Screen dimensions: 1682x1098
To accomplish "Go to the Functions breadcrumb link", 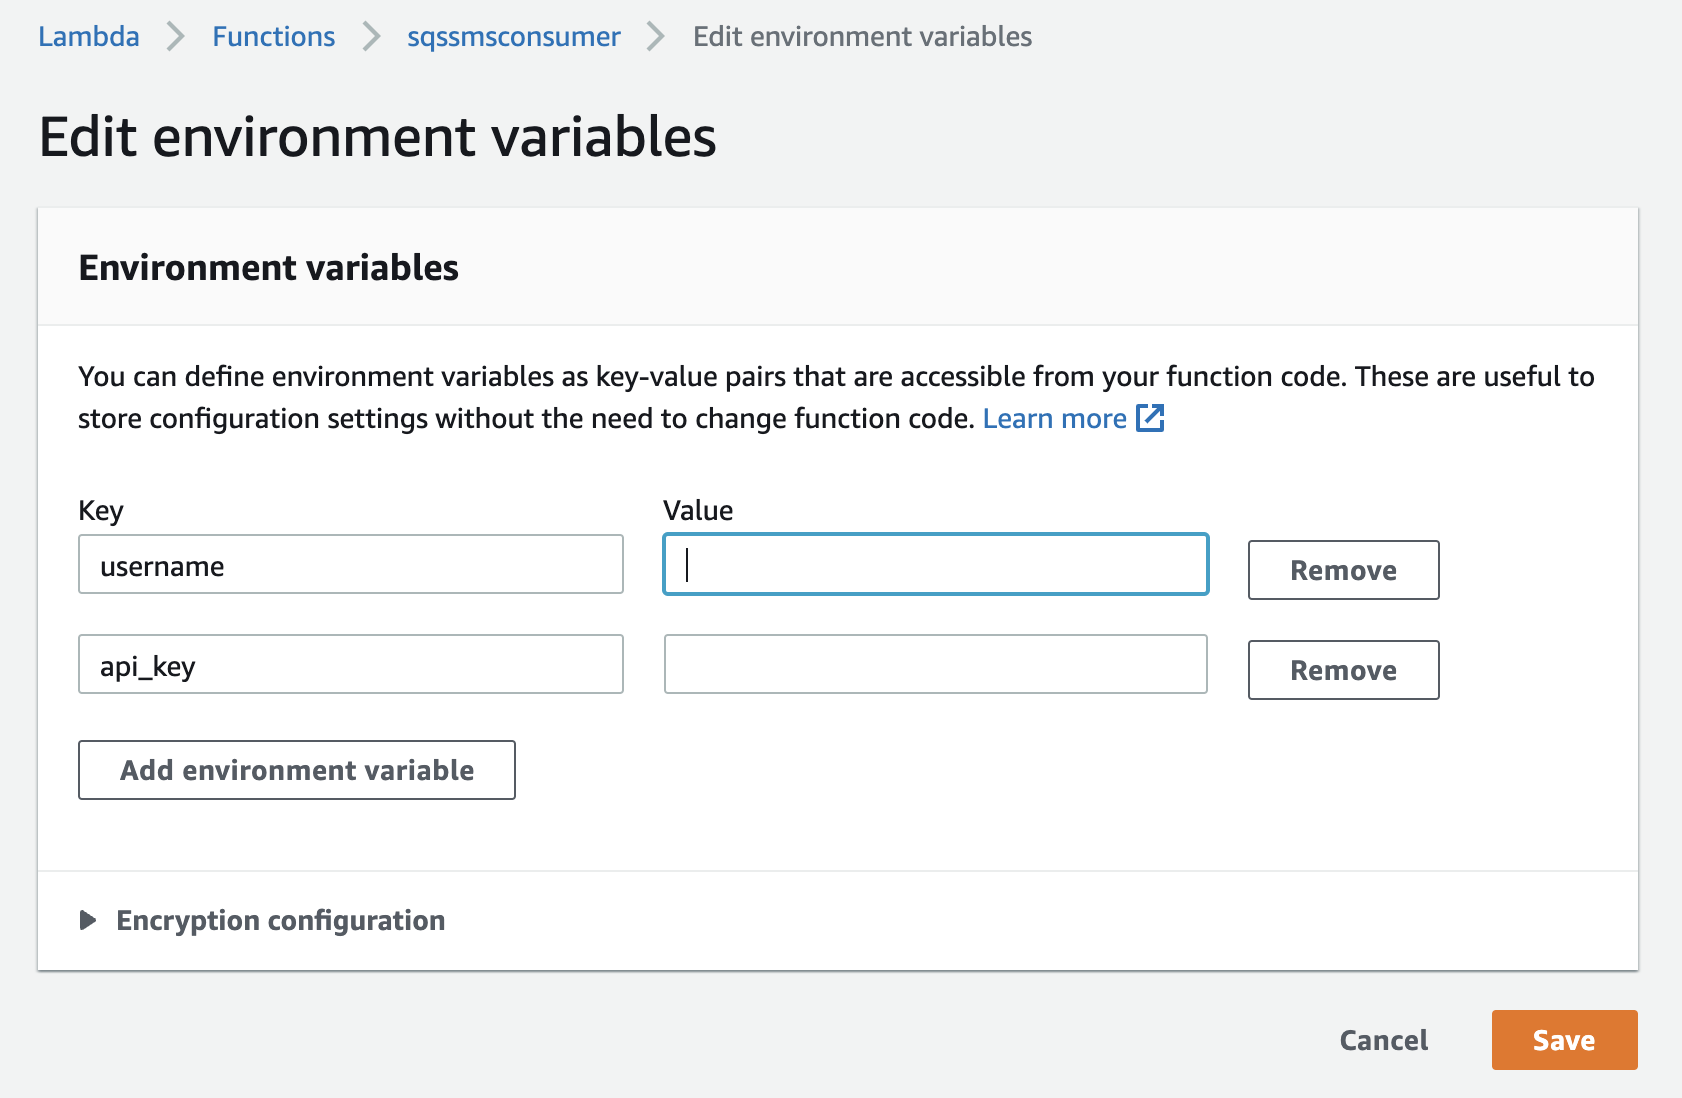I will (x=273, y=37).
